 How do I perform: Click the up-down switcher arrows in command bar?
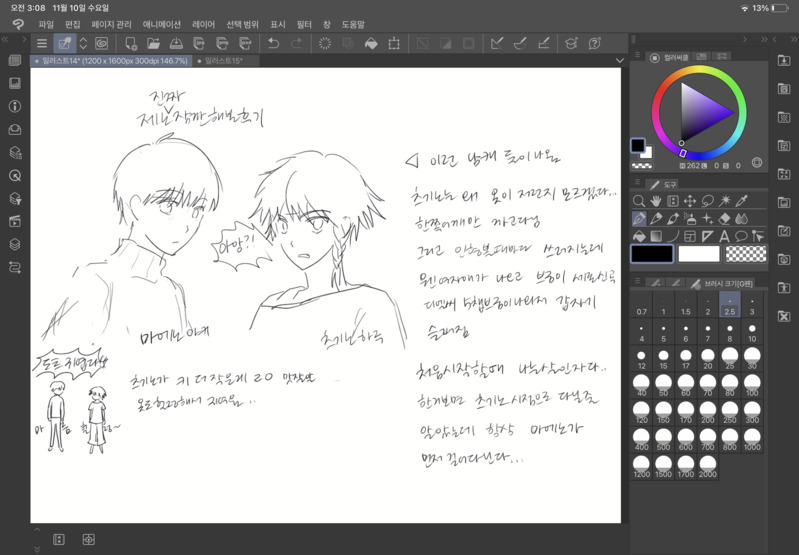pyautogui.click(x=83, y=44)
